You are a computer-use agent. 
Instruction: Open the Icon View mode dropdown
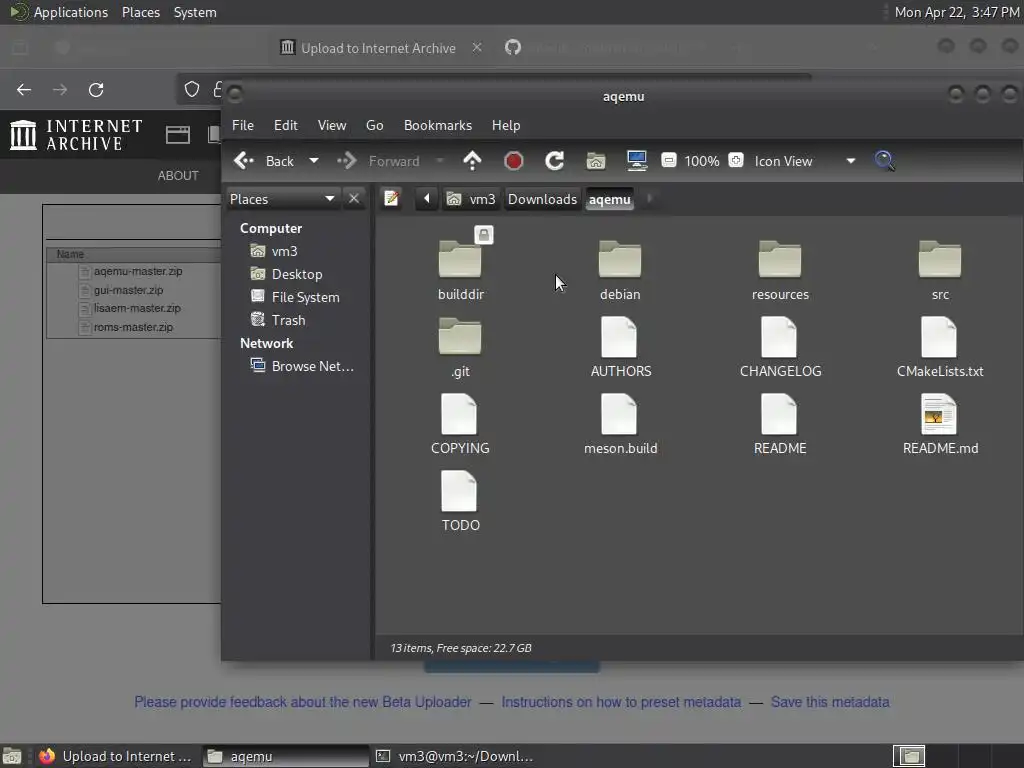pos(804,161)
